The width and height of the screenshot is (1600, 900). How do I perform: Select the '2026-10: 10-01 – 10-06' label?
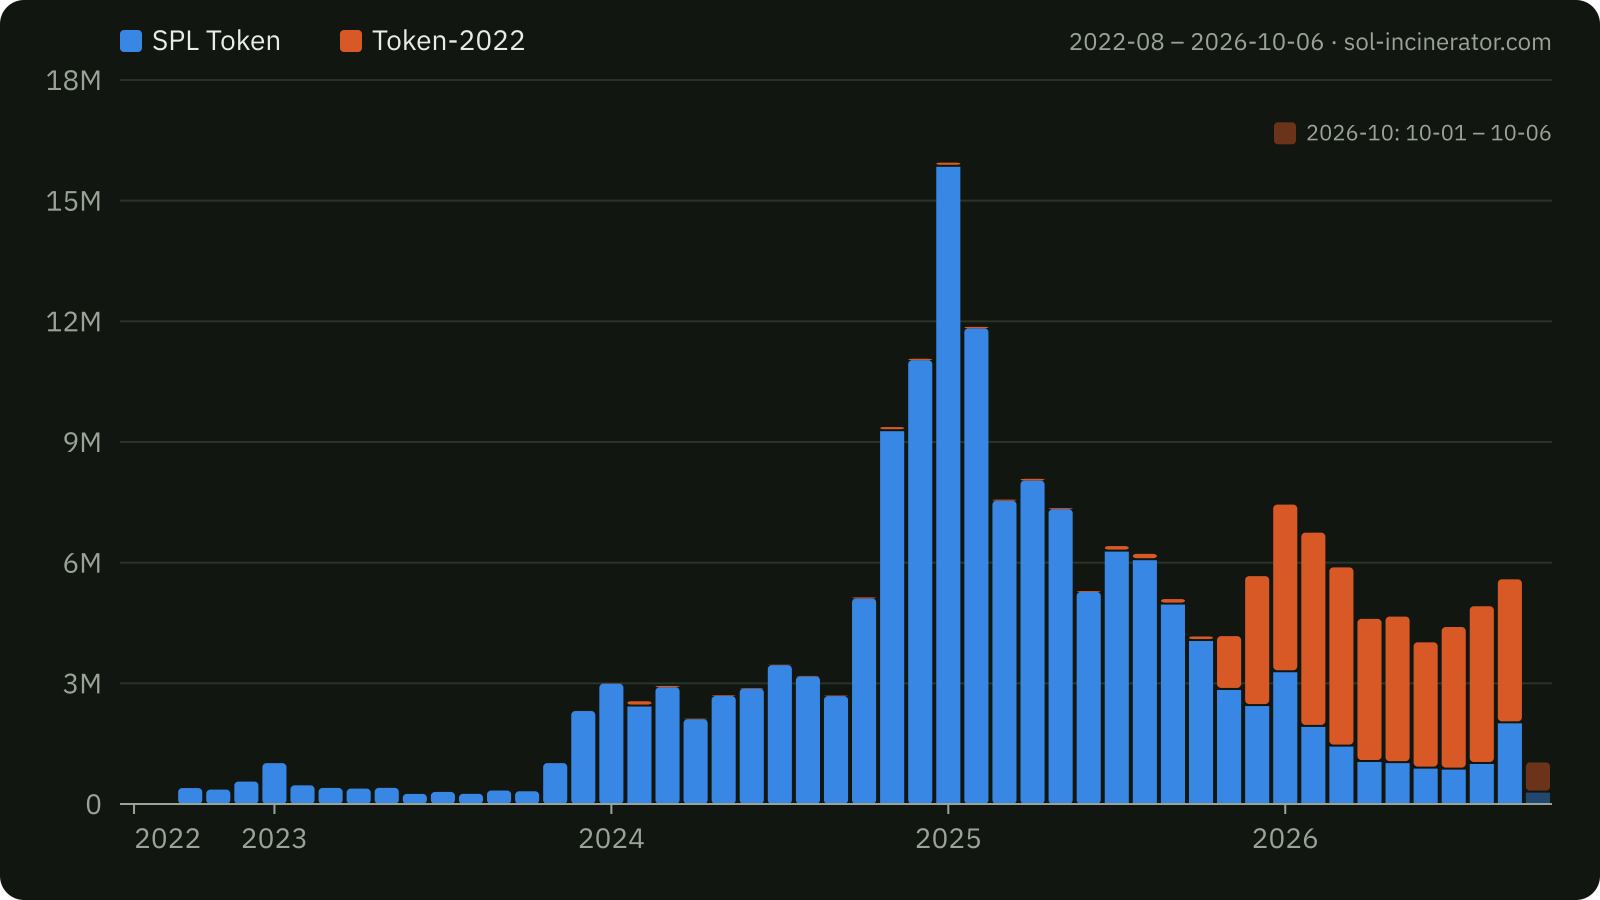point(1428,133)
